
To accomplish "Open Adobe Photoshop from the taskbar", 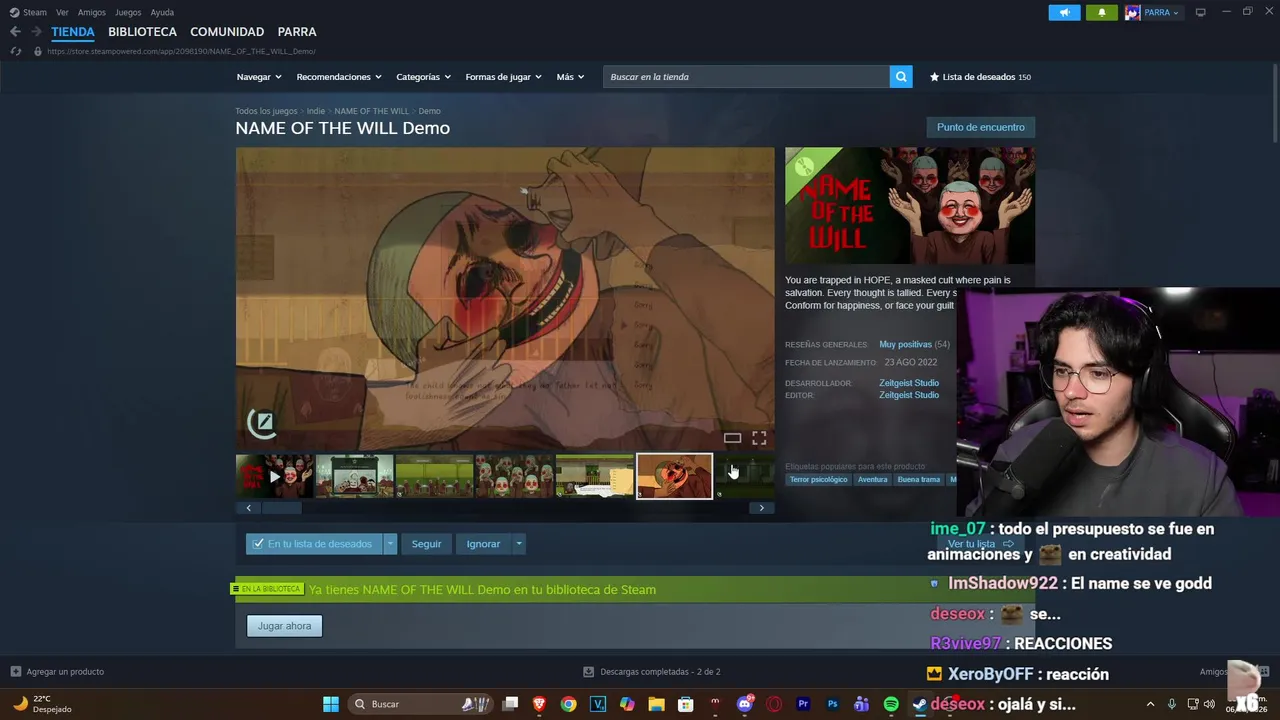I will 832,704.
